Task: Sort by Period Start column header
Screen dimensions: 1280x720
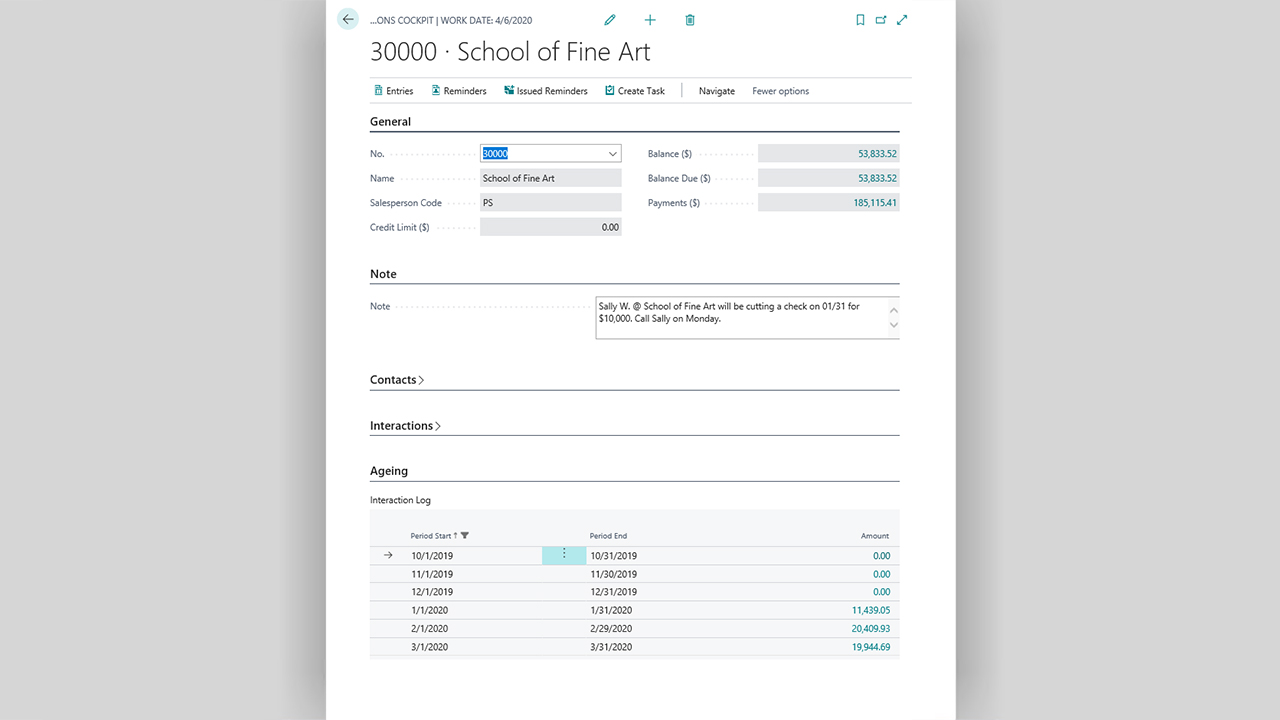Action: point(431,536)
